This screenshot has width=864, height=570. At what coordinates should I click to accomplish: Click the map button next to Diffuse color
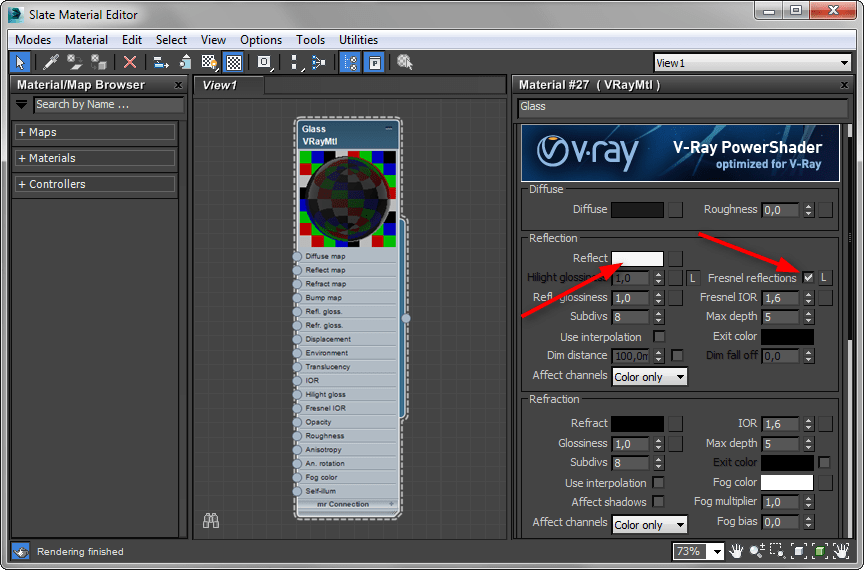pyautogui.click(x=676, y=210)
